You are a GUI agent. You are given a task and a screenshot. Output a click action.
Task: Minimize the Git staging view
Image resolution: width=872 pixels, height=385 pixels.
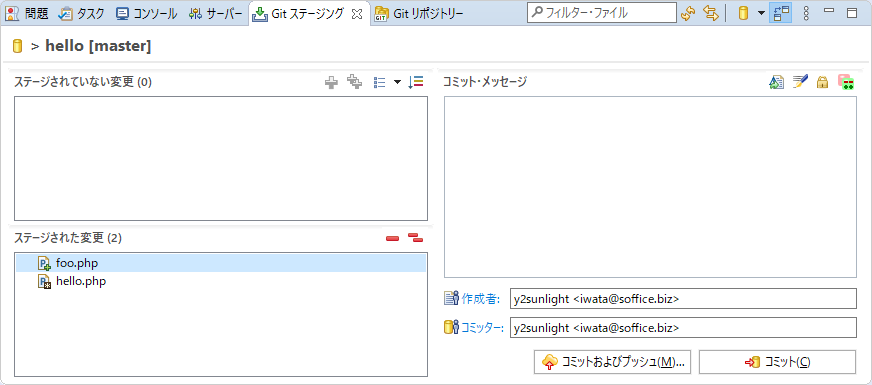(x=829, y=11)
